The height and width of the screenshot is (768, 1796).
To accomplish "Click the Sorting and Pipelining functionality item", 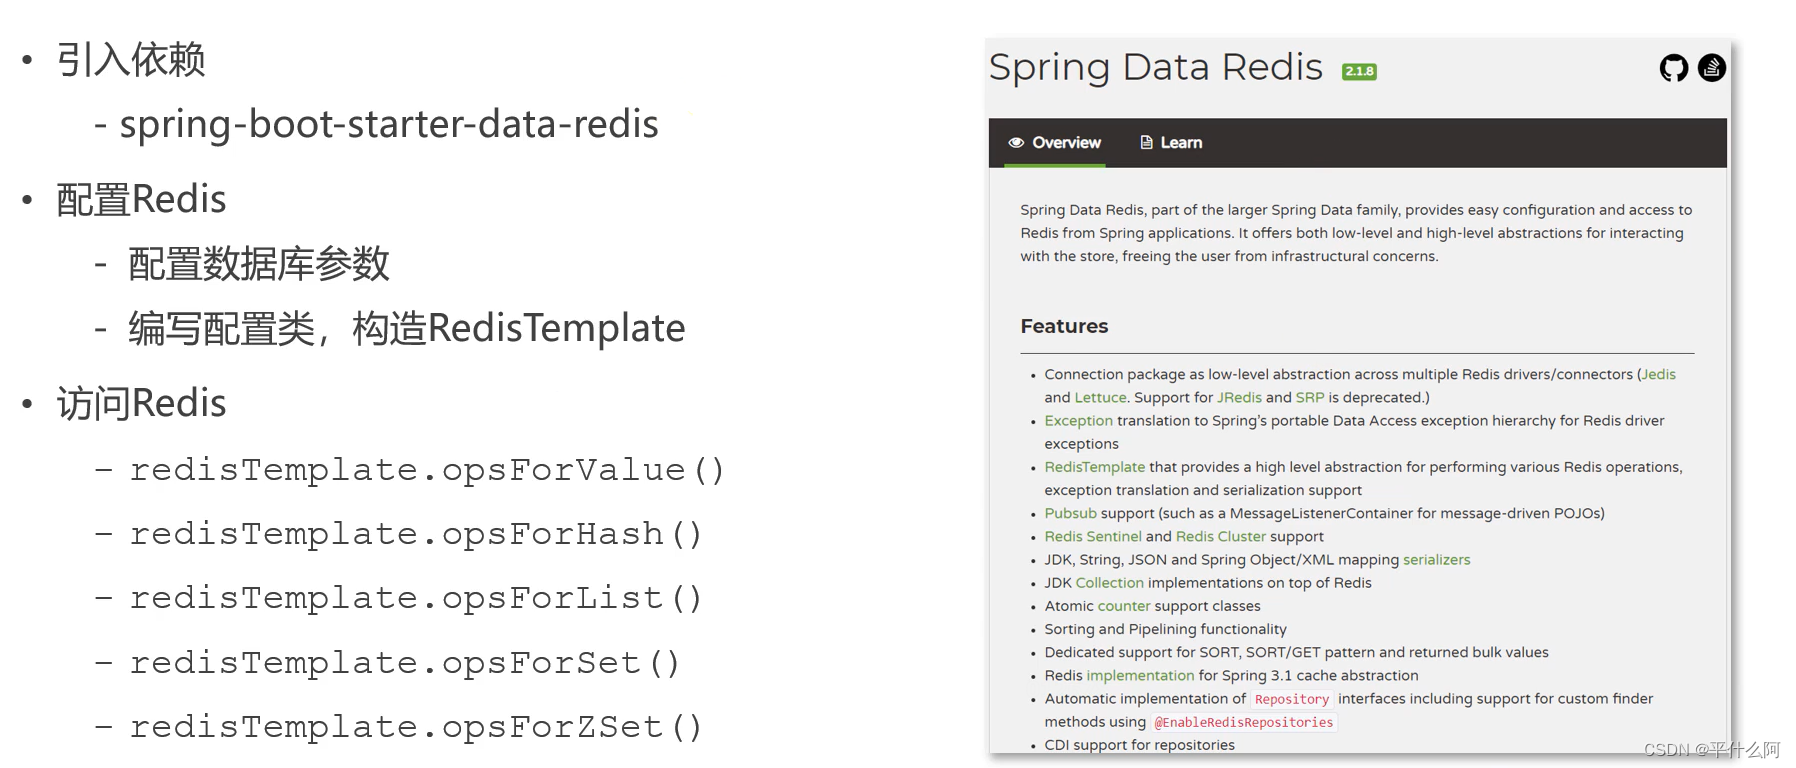I will point(1165,629).
